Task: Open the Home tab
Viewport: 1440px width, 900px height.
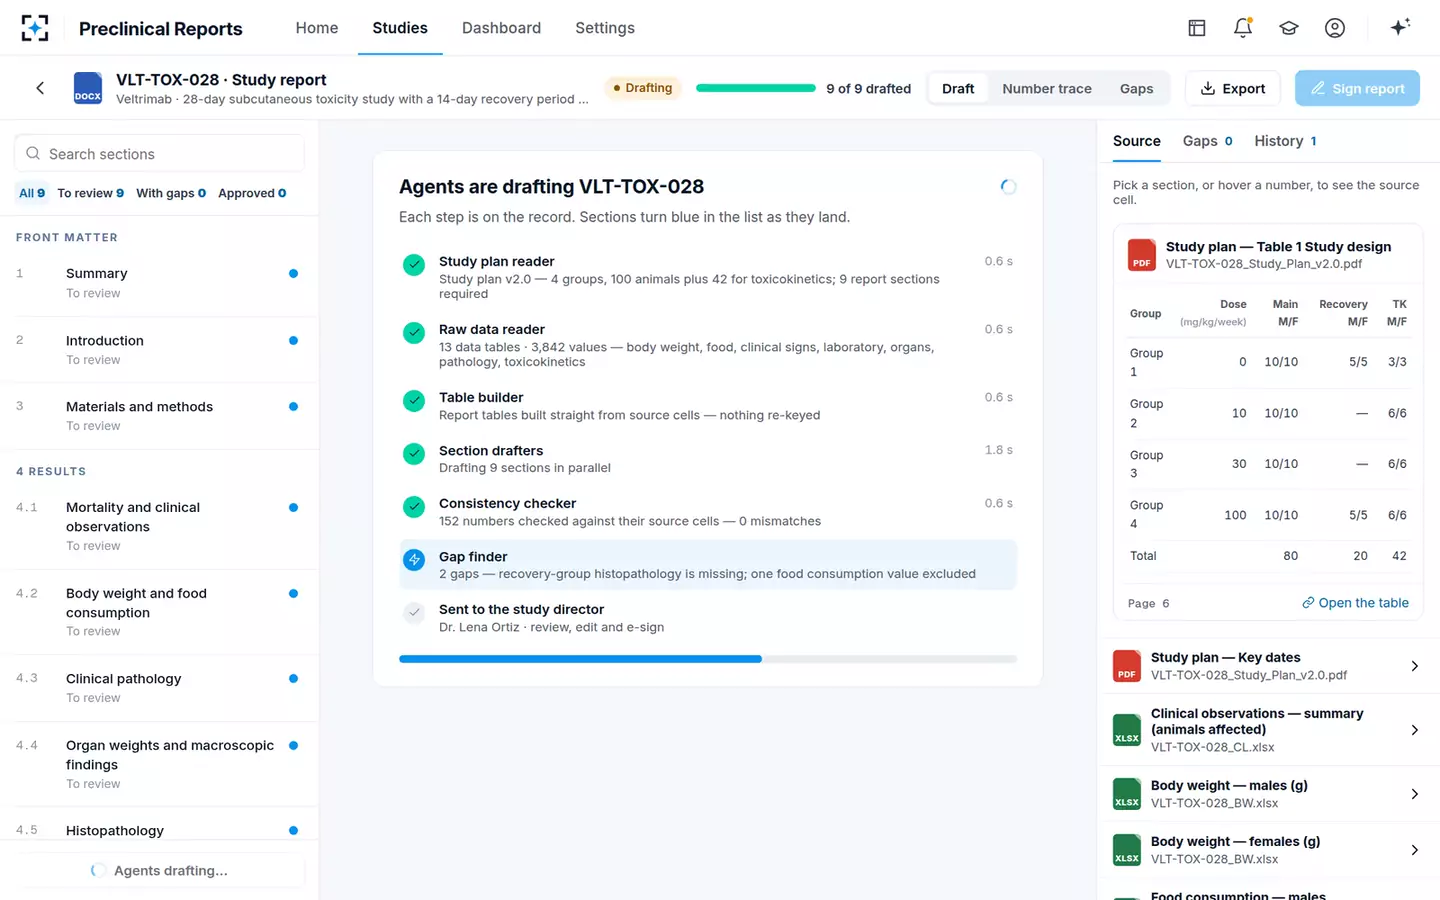Action: point(317,28)
